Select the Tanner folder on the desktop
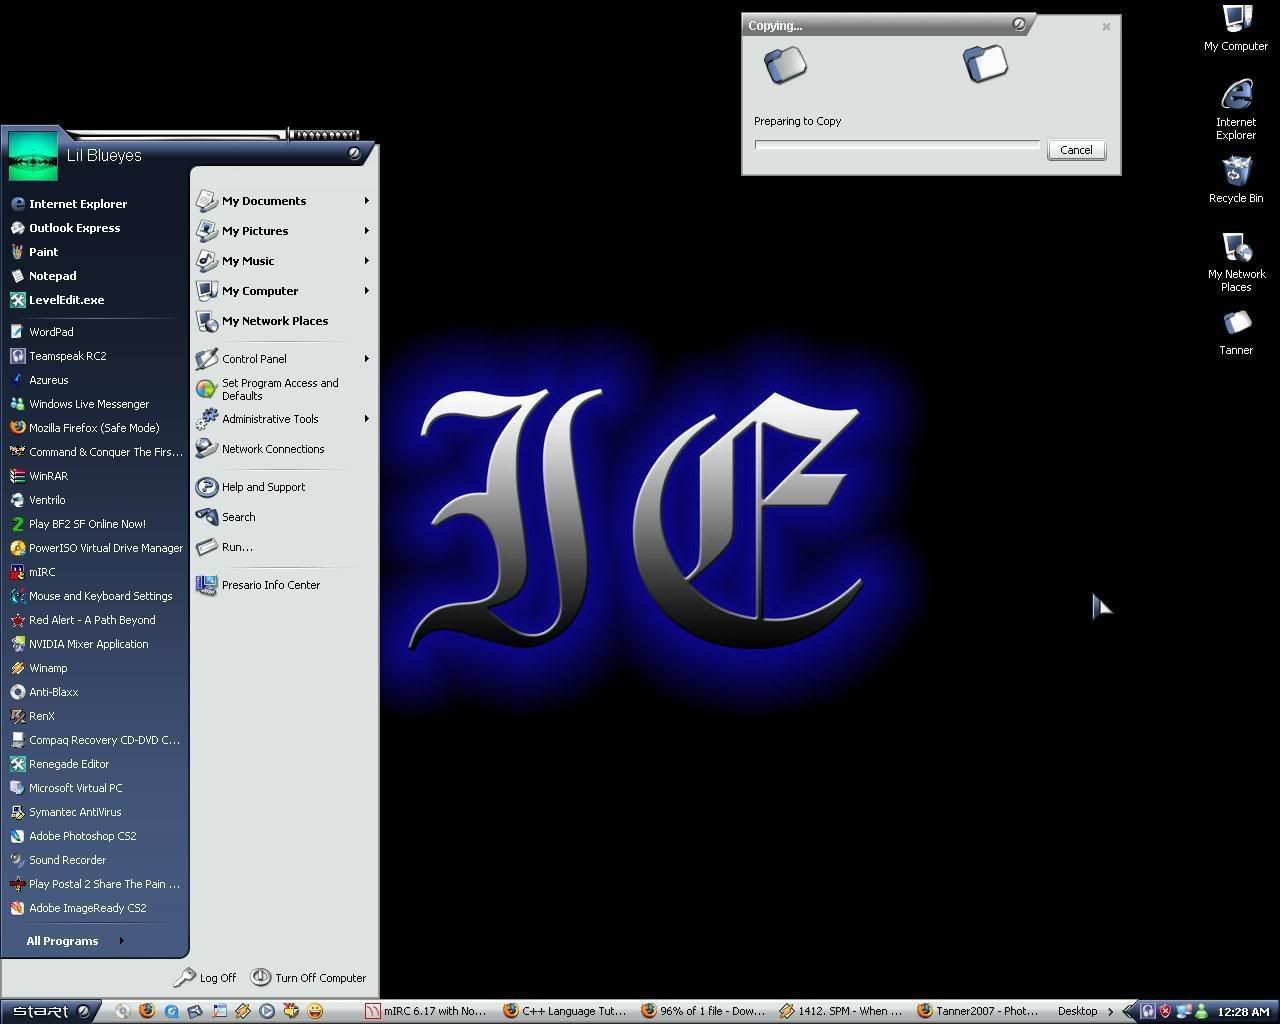1280x1026 pixels. pyautogui.click(x=1236, y=332)
